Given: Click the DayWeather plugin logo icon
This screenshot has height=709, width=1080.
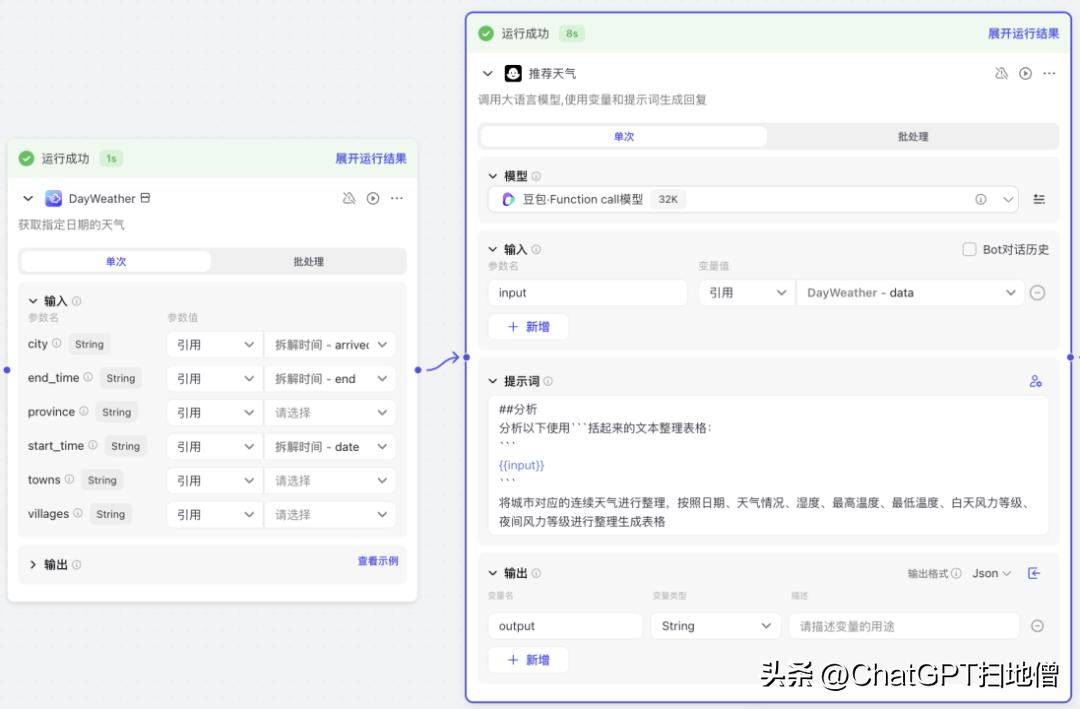Looking at the screenshot, I should click(53, 198).
